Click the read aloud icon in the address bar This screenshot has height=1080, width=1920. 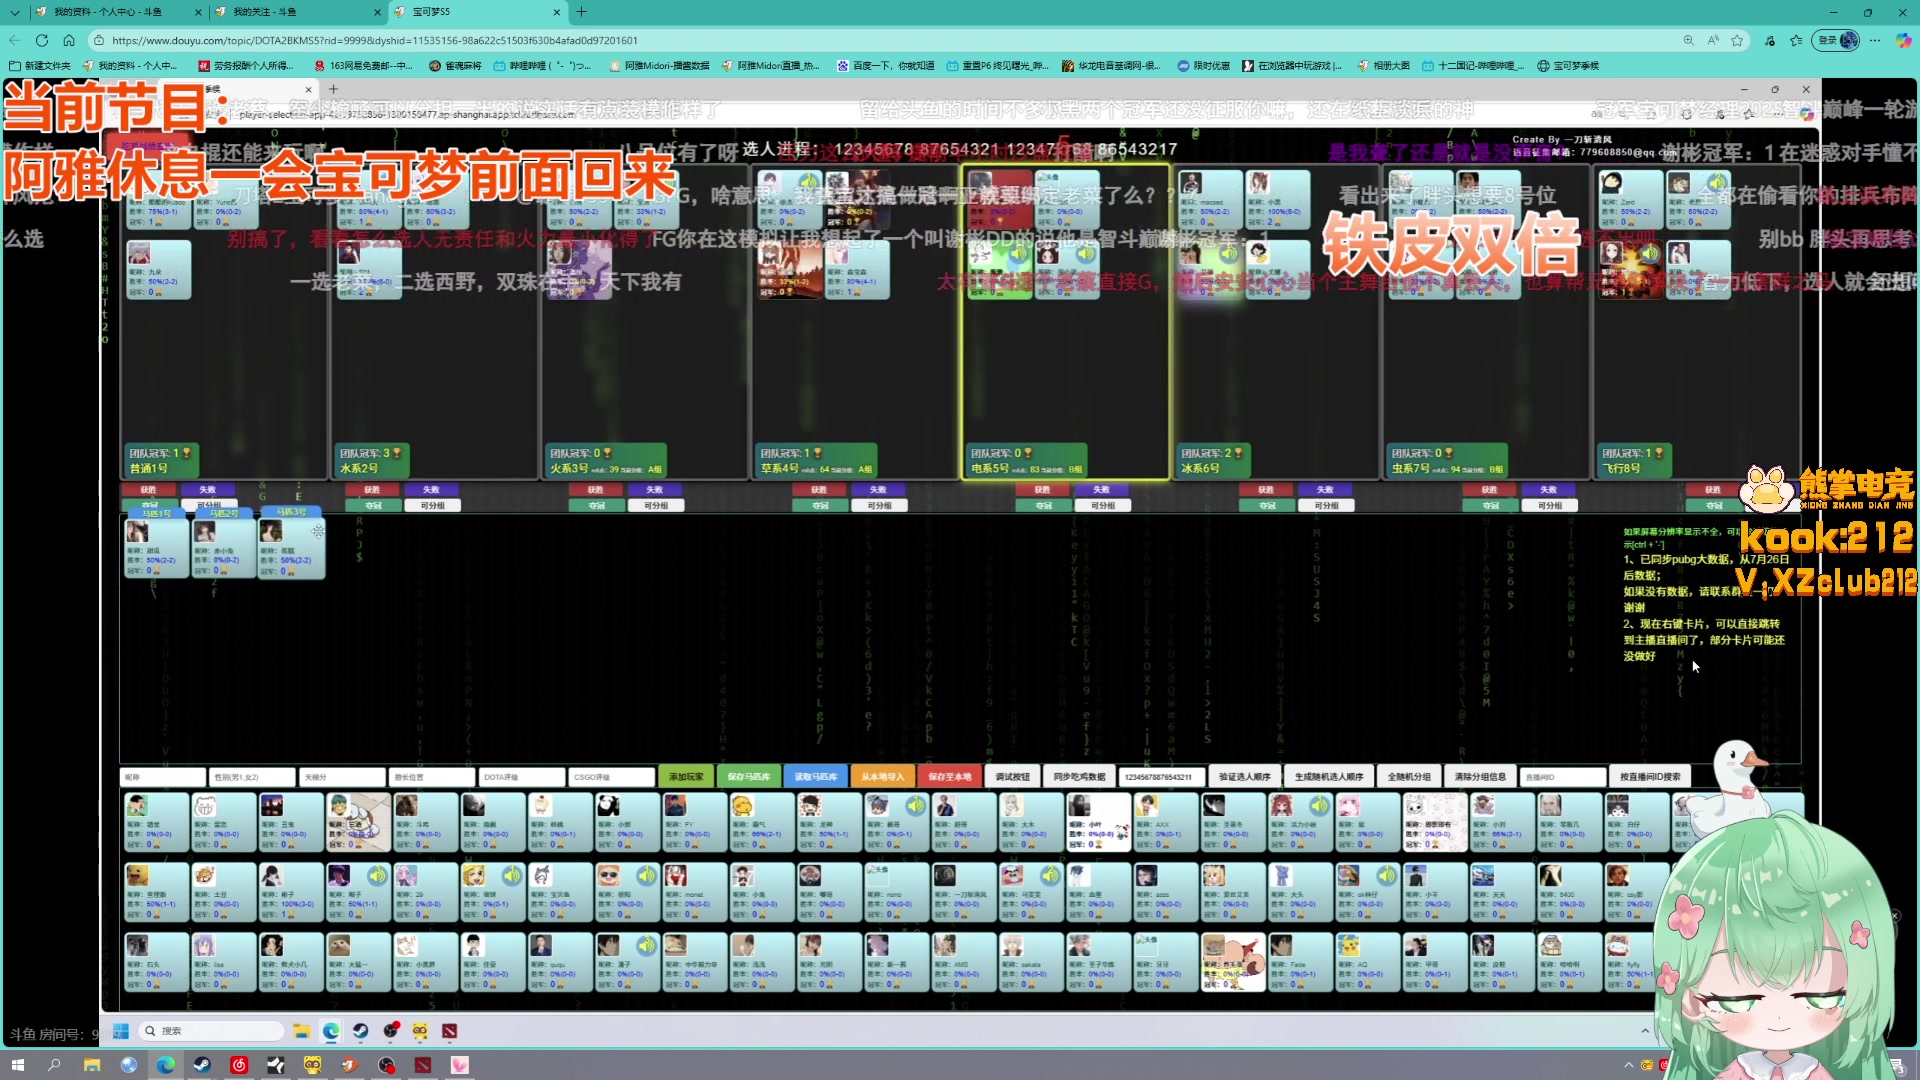point(1713,40)
